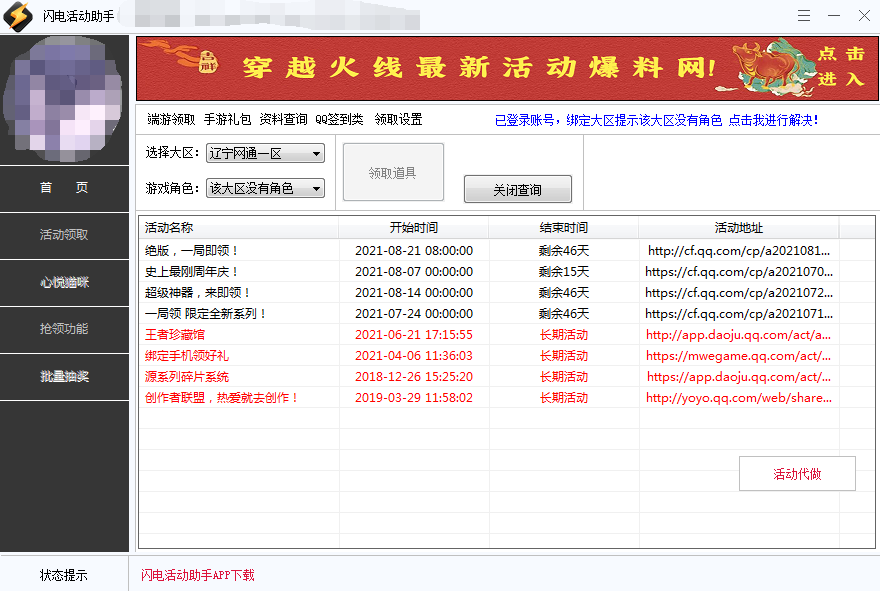Click start time 2019-03-29 11:58:02
Image resolution: width=880 pixels, height=591 pixels.
point(414,398)
